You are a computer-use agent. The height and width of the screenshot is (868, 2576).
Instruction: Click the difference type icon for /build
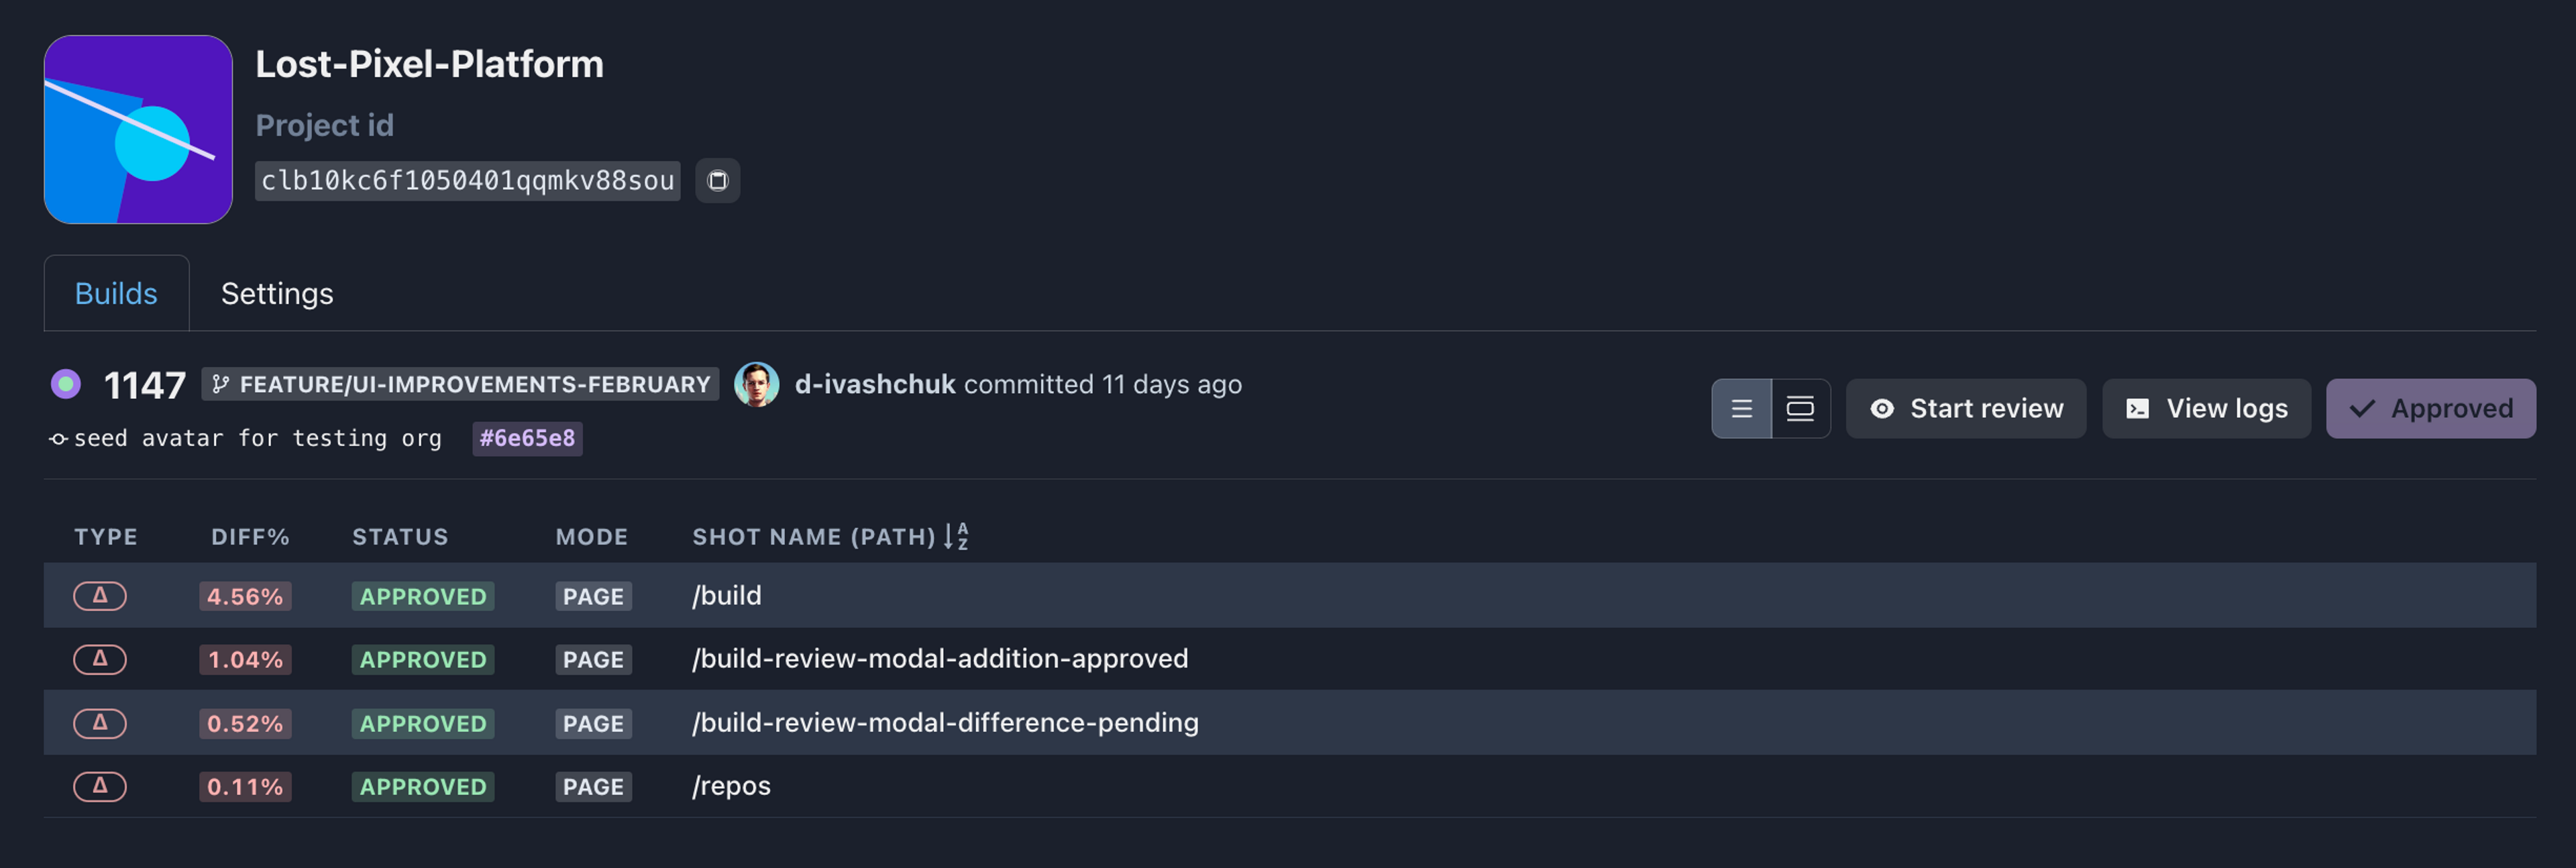[x=100, y=596]
